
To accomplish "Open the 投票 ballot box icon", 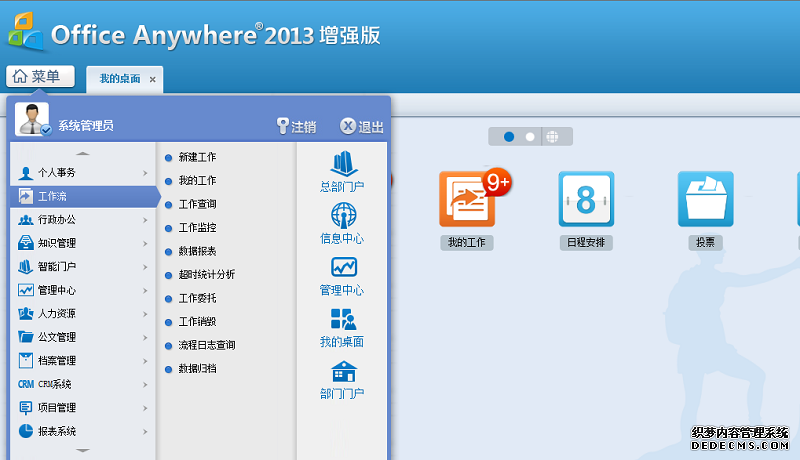I will pos(706,199).
